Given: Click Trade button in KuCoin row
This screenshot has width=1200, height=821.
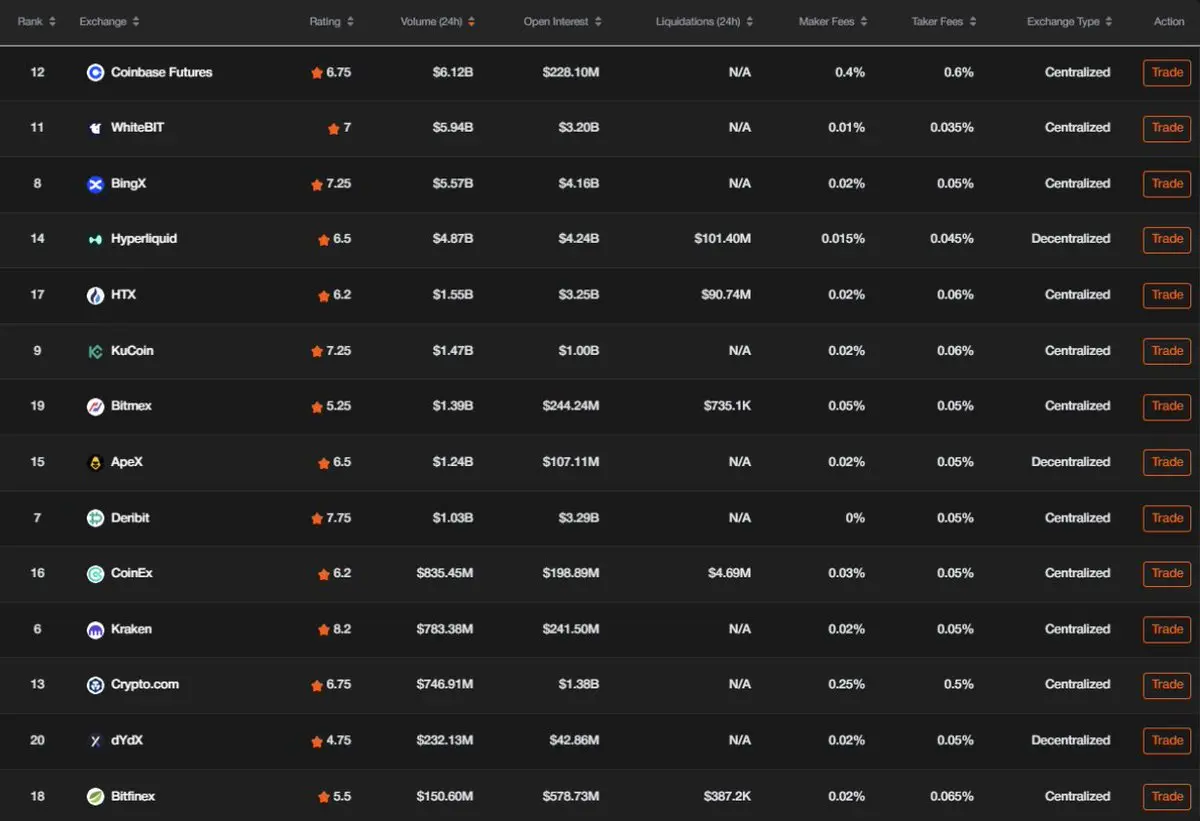Looking at the screenshot, I should pyautogui.click(x=1167, y=351).
